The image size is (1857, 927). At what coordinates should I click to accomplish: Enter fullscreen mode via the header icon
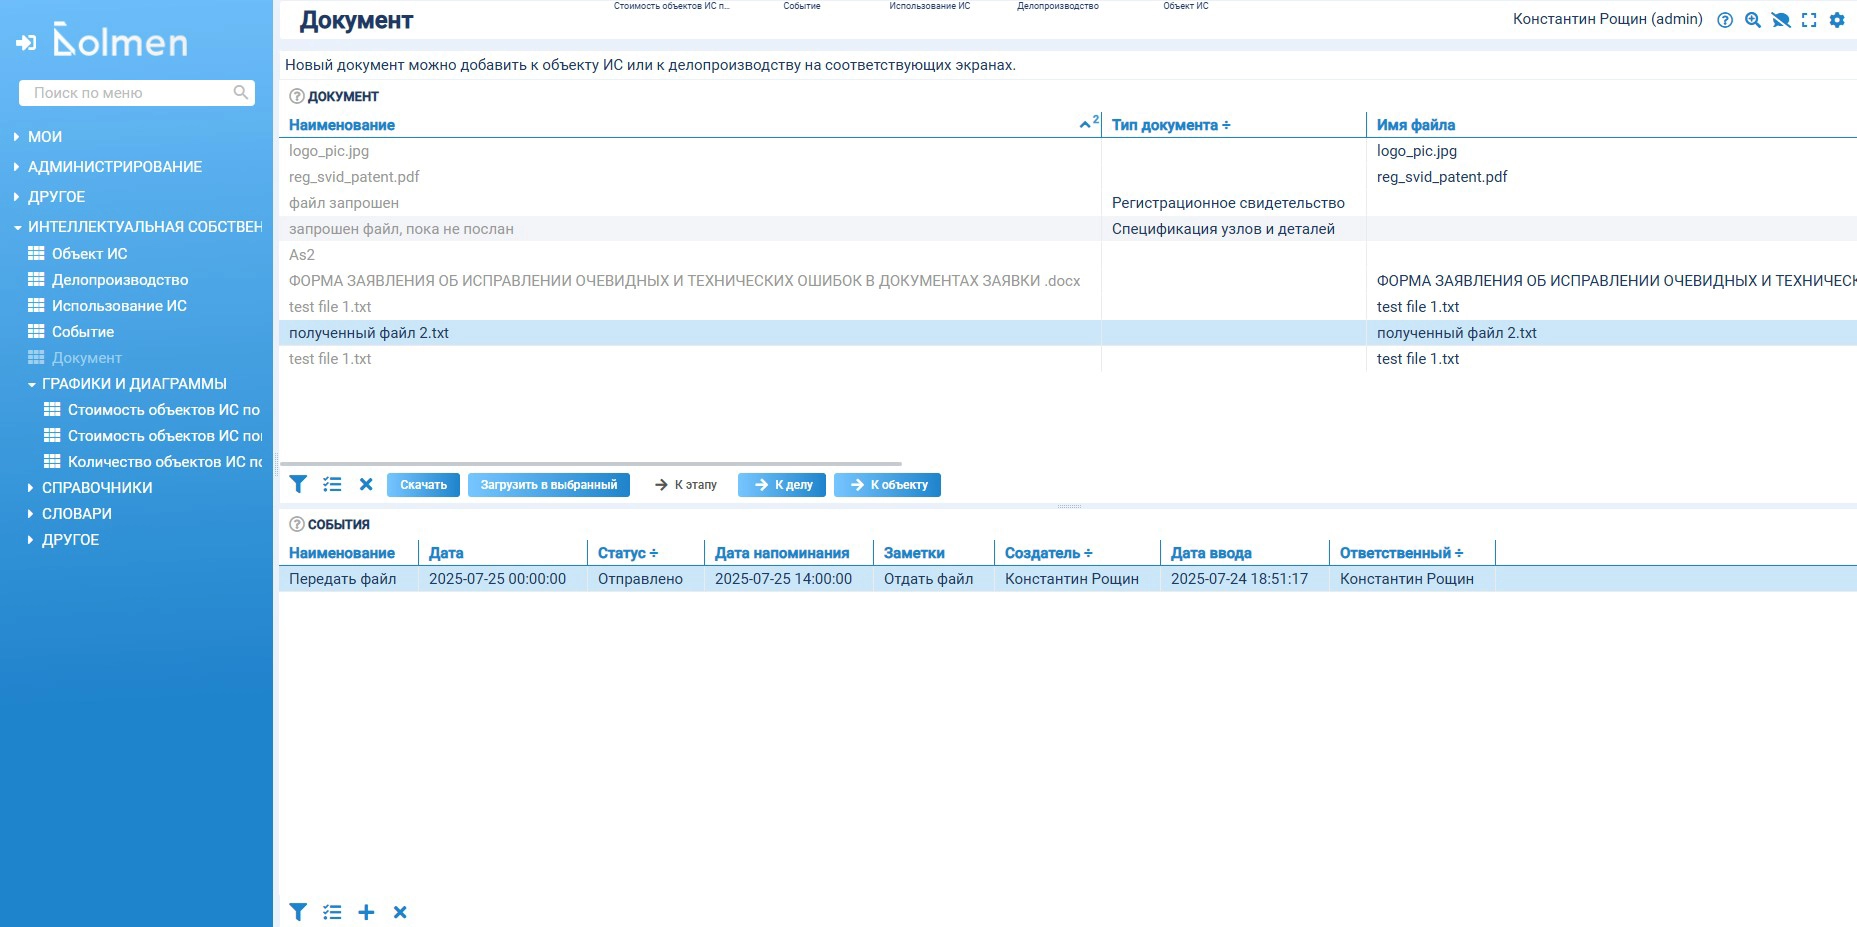[1809, 20]
